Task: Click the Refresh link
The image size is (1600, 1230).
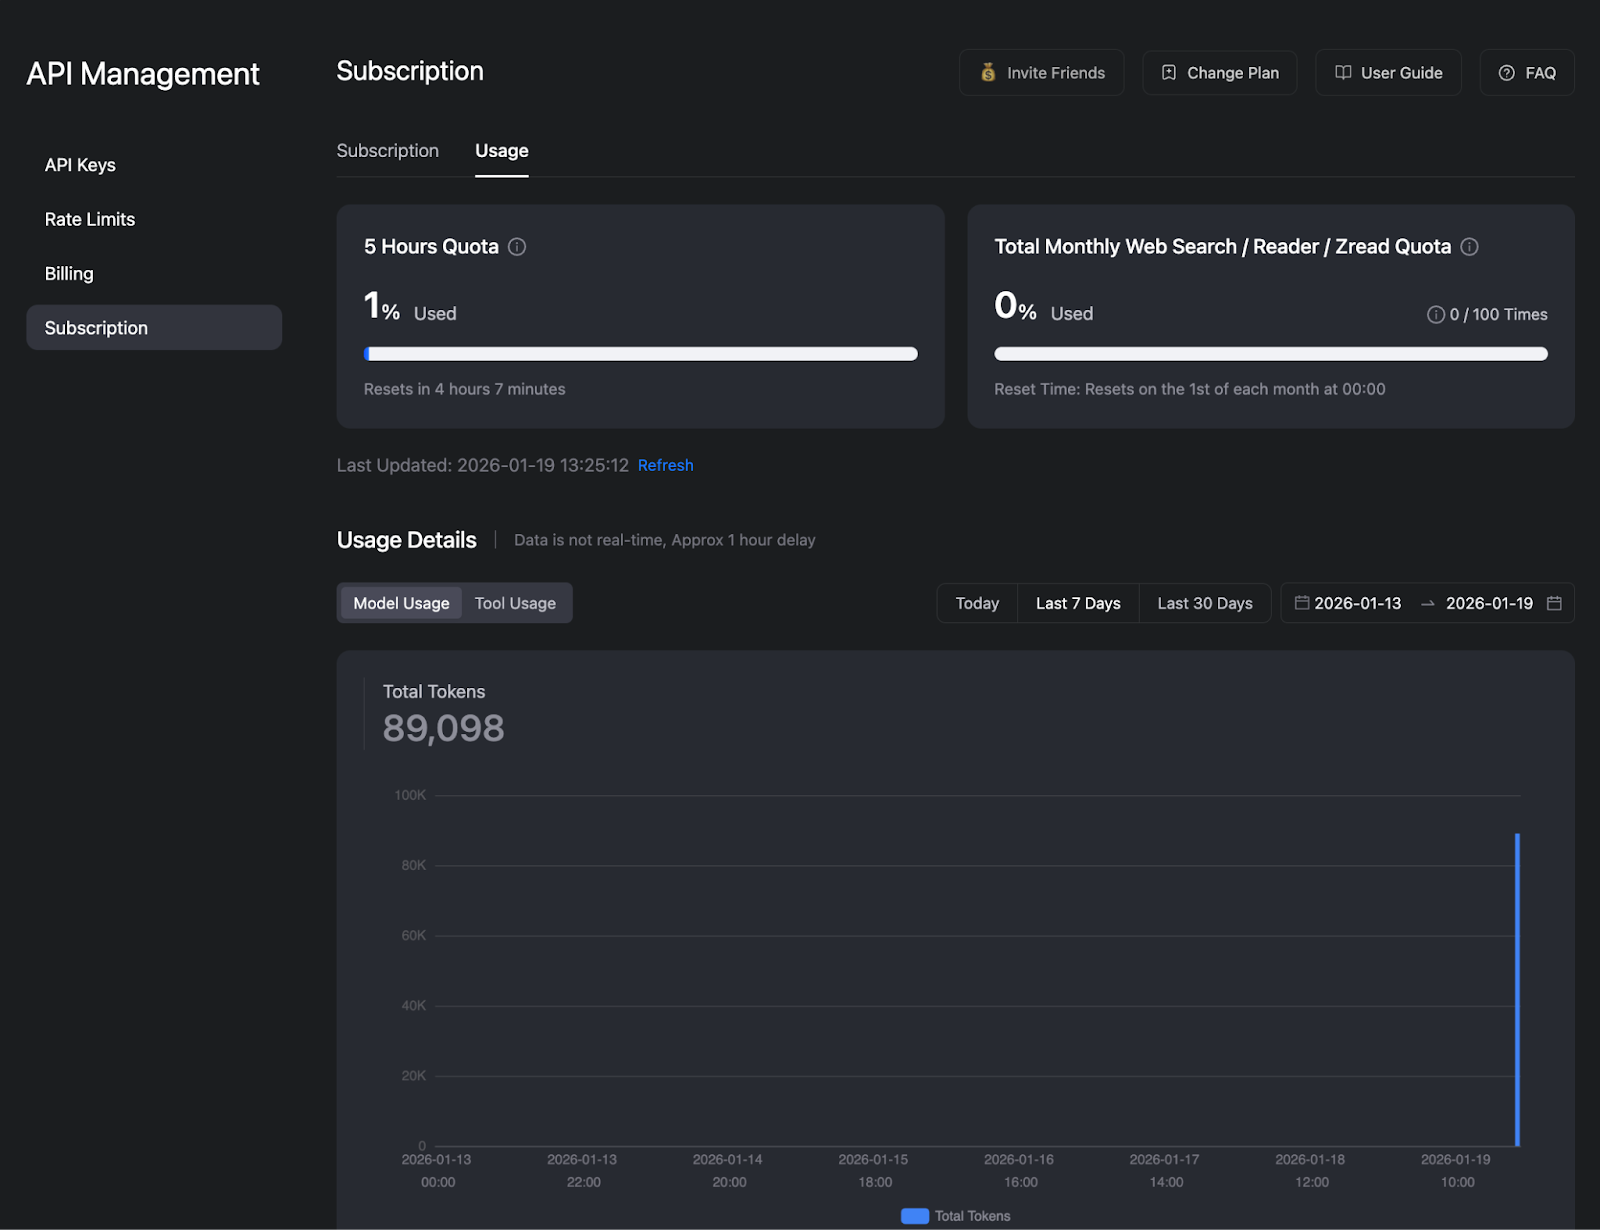Action: click(665, 465)
